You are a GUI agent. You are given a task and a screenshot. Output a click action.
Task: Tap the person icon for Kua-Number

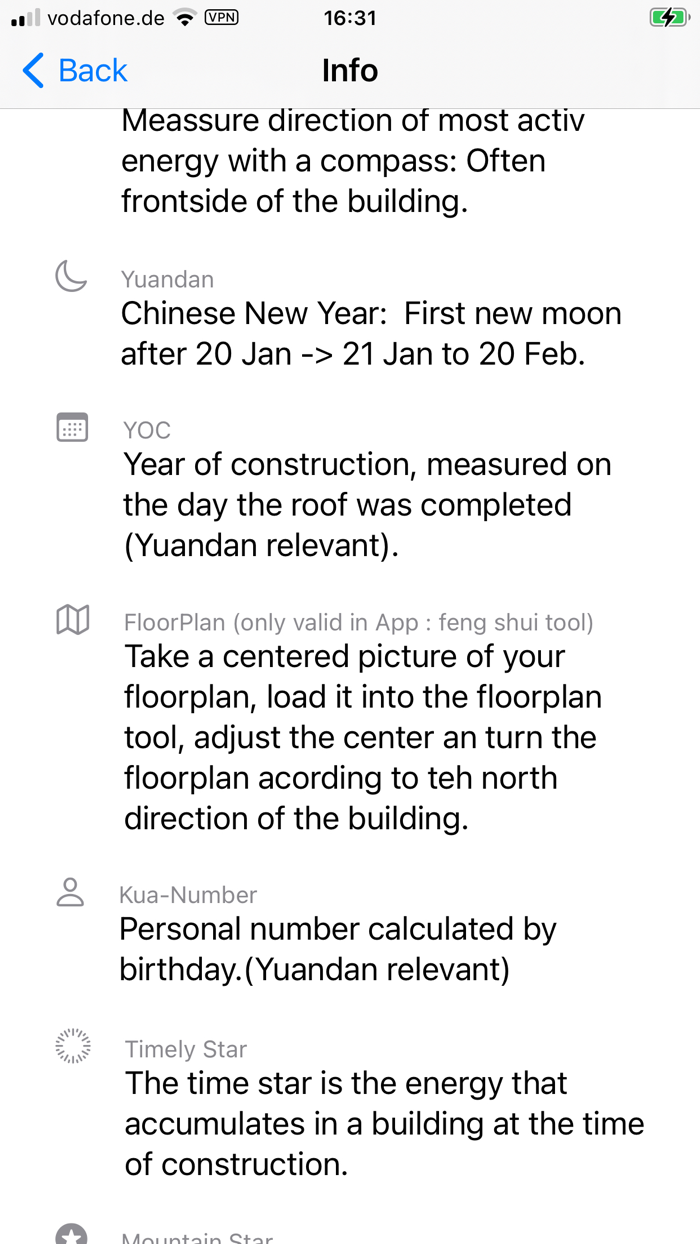pos(70,891)
